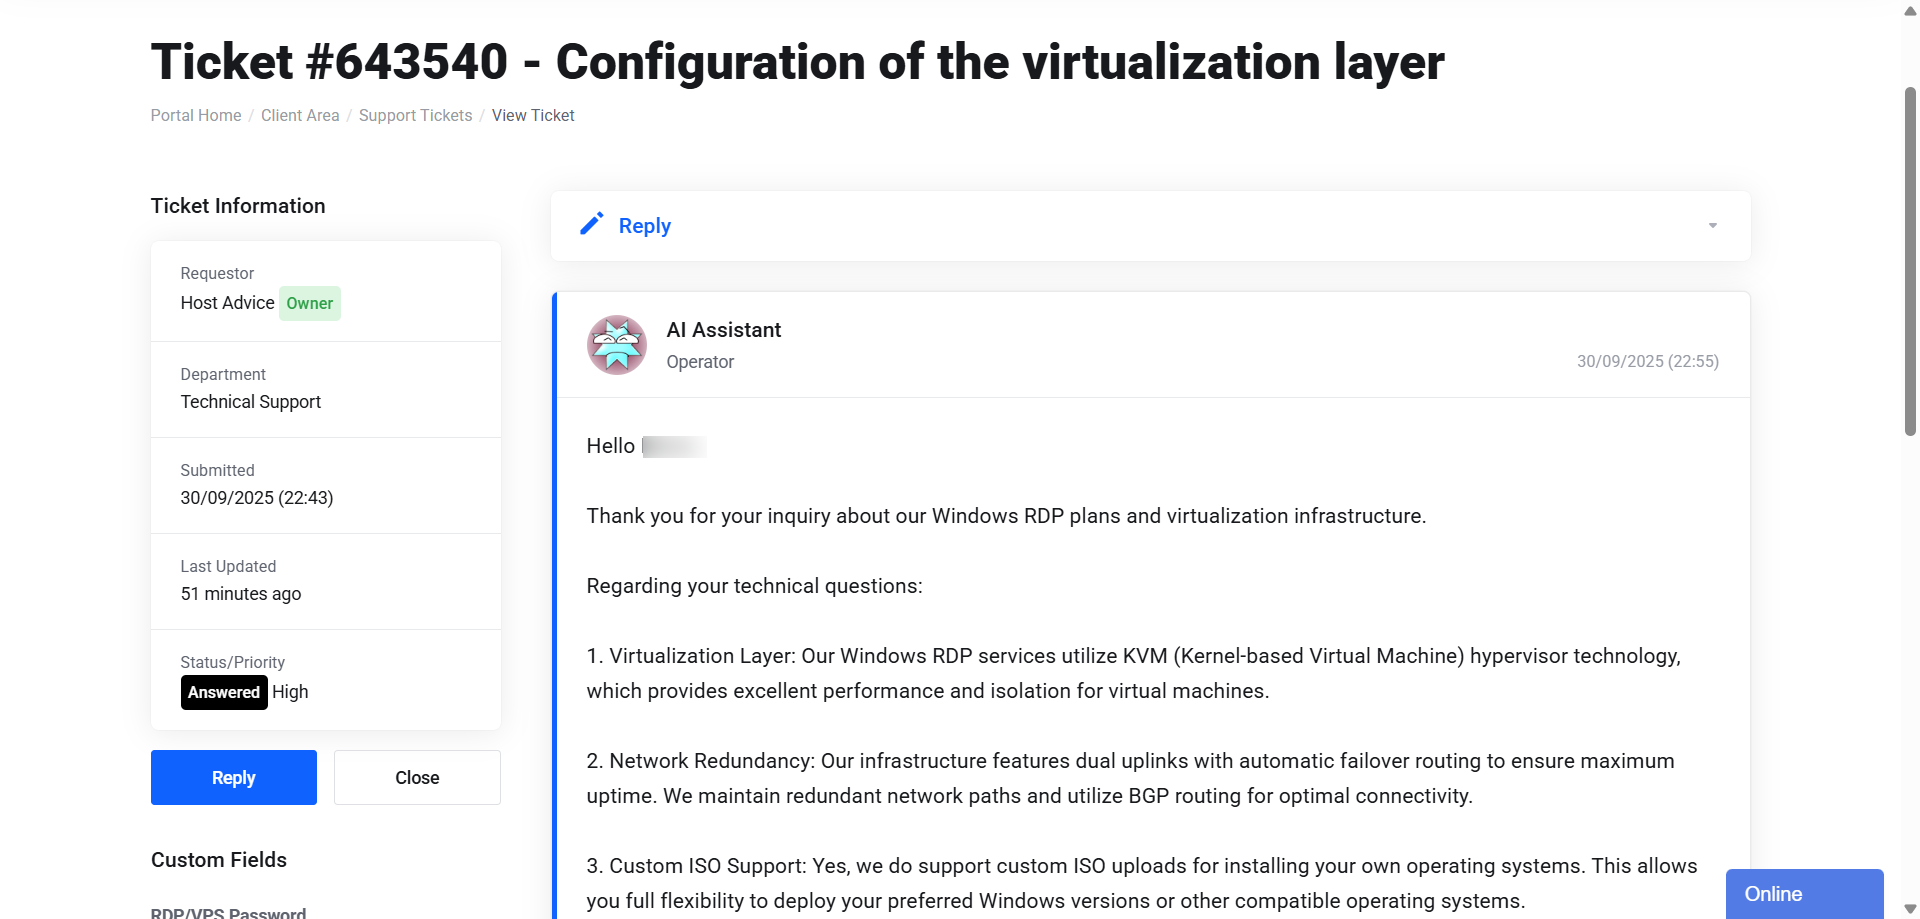Click the AI Assistant operator name
This screenshot has width=1920, height=919.
pyautogui.click(x=724, y=330)
